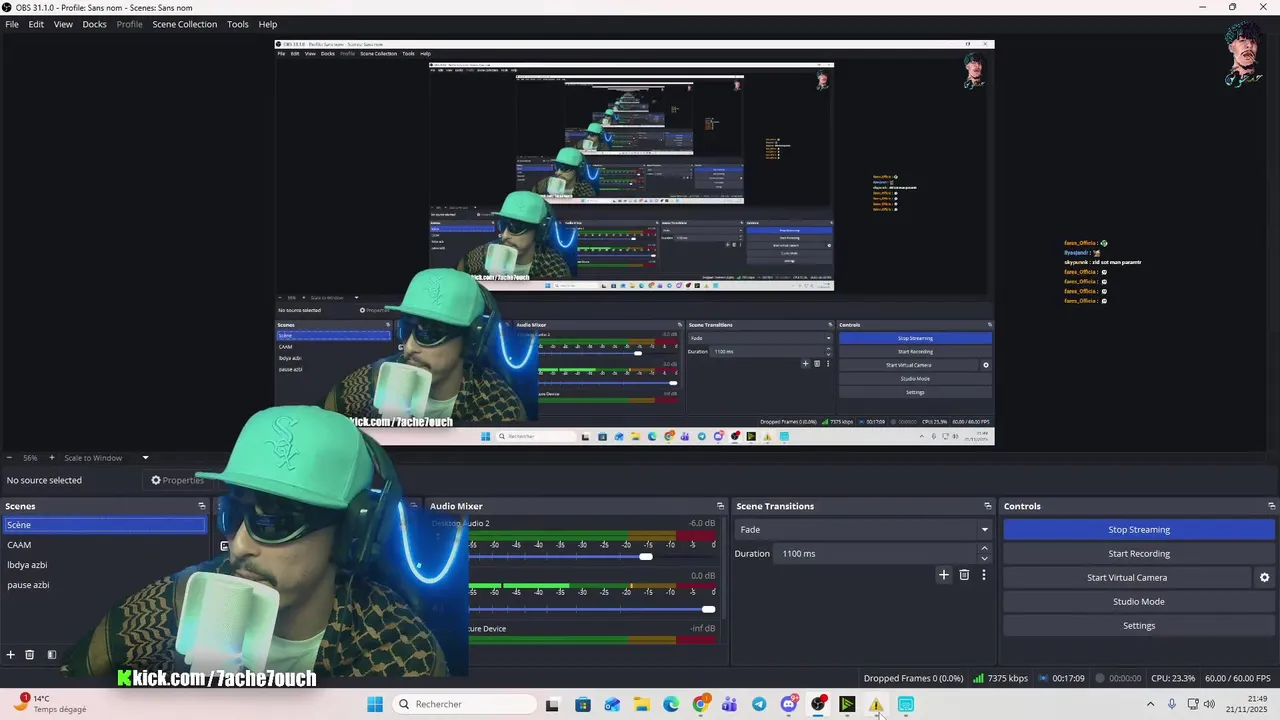This screenshot has width=1280, height=720.
Task: Open Microsoft Store from the taskbar
Action: [583, 705]
